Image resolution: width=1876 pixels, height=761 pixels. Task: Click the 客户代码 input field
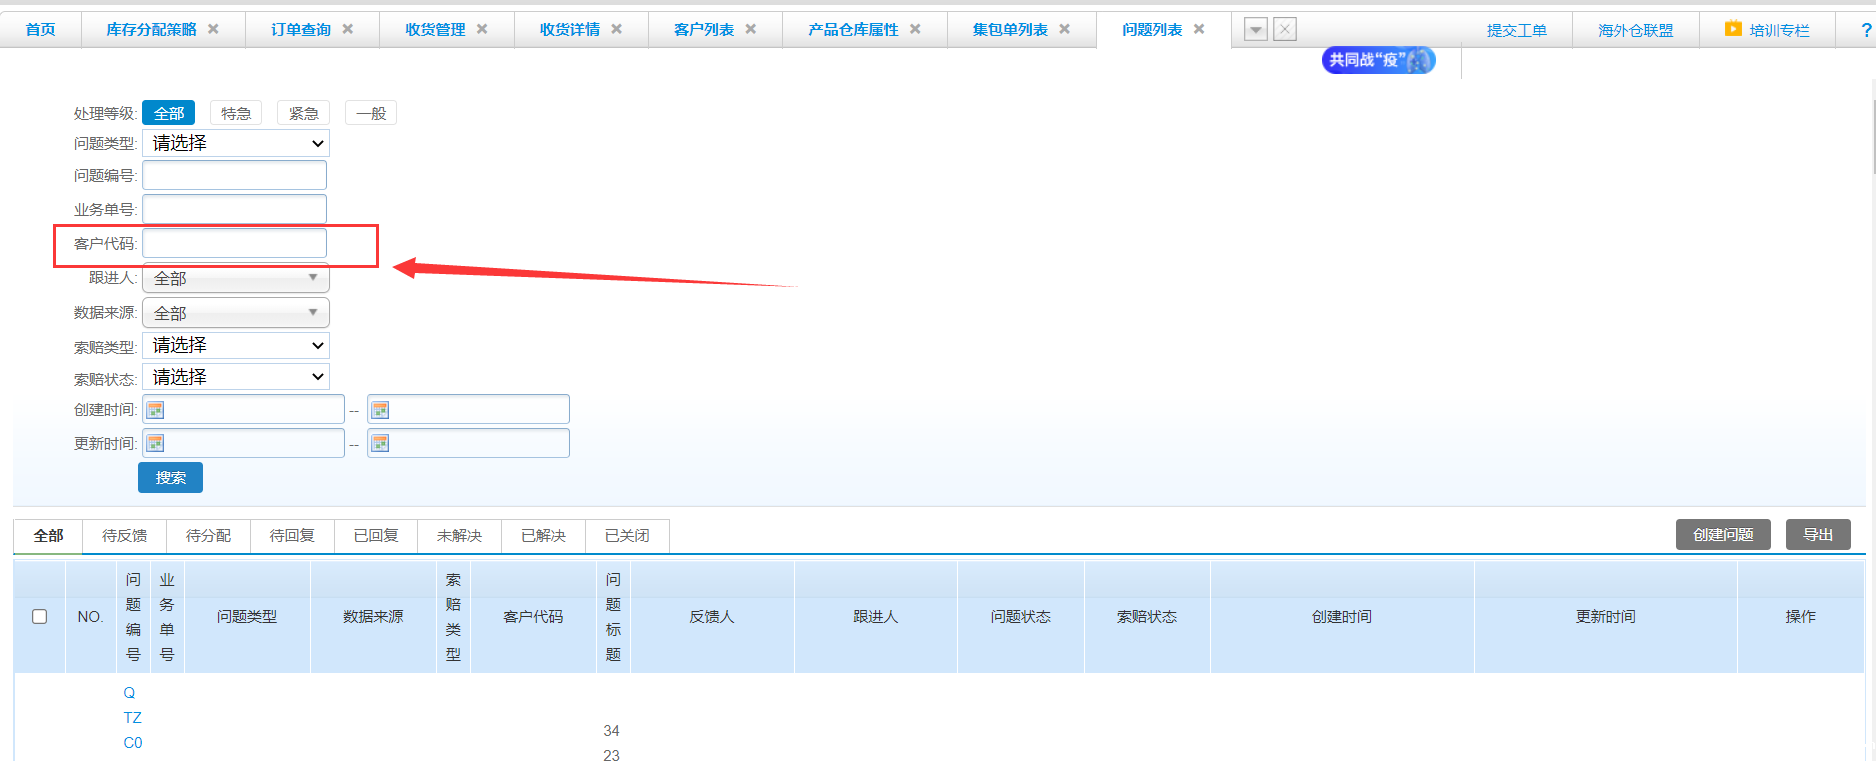(235, 243)
